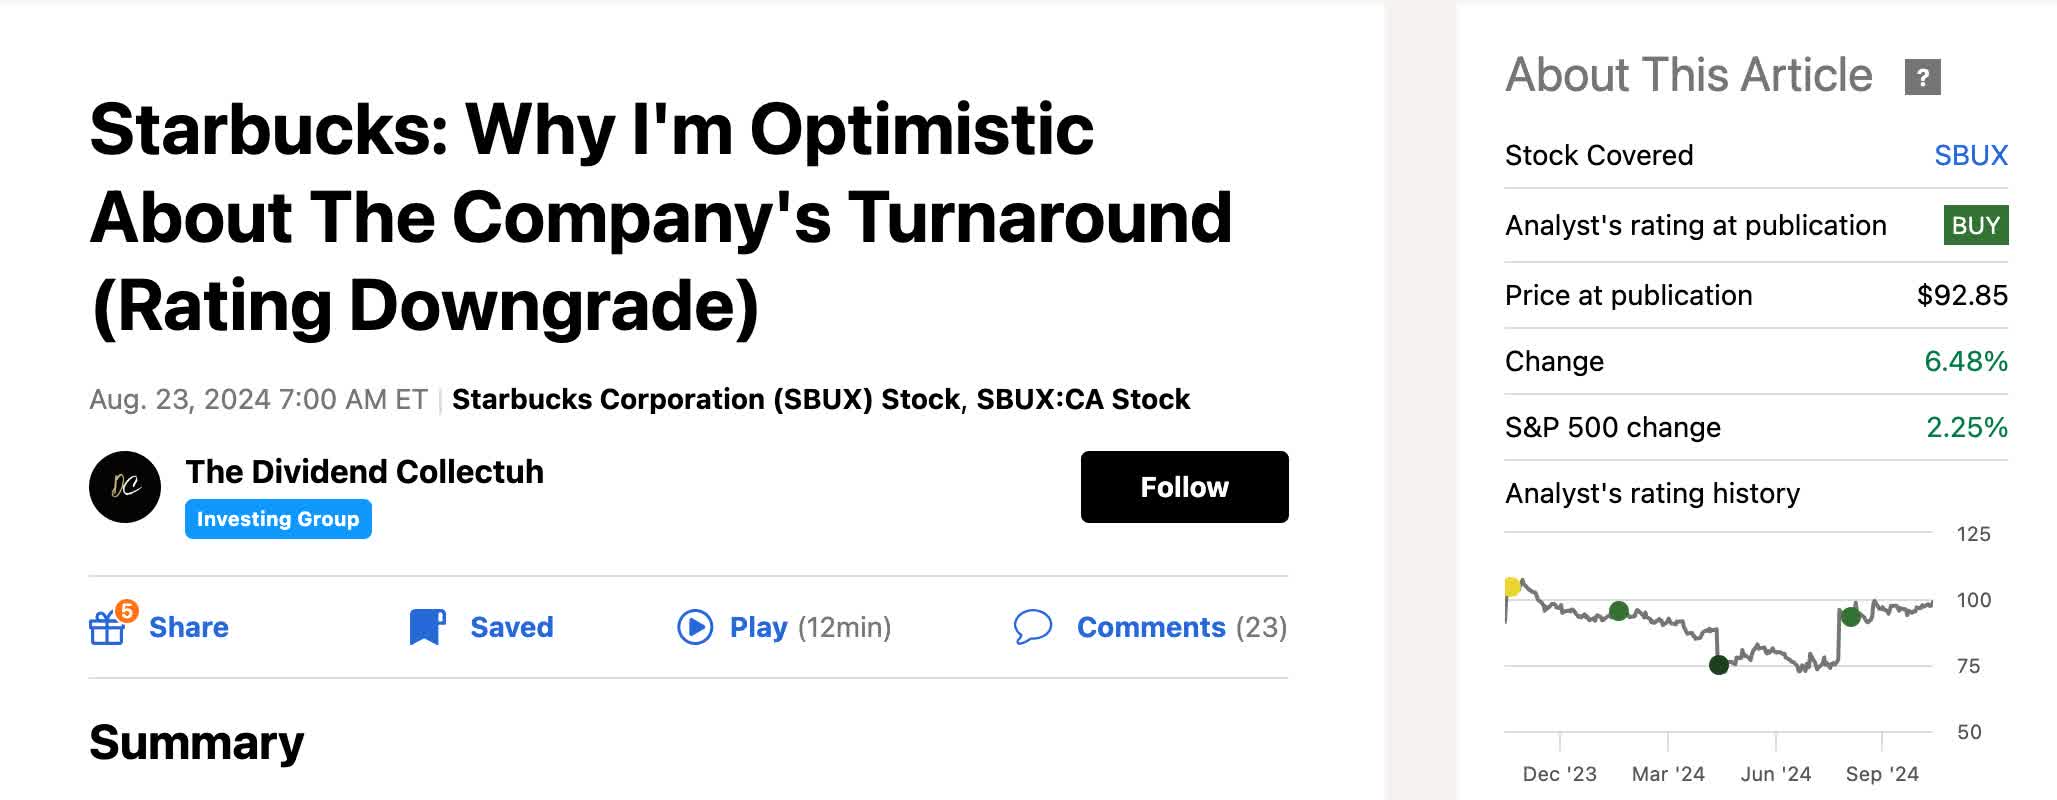
Task: Jump to the Comments (23) section
Action: coord(1150,627)
